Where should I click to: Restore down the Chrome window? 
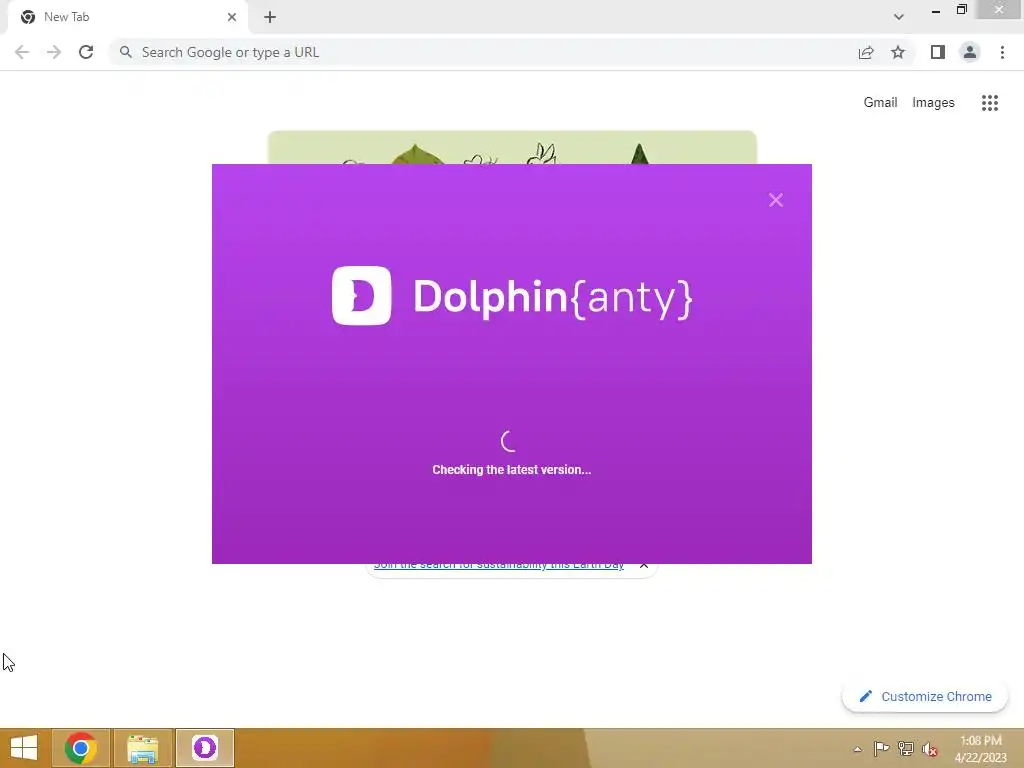pyautogui.click(x=961, y=10)
